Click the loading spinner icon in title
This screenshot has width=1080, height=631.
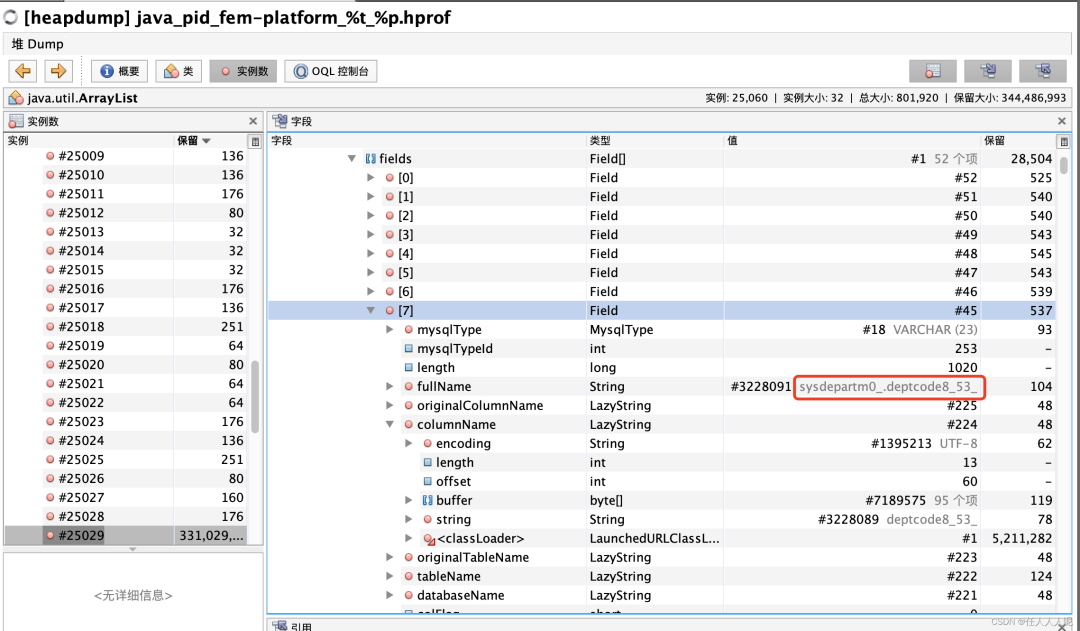coord(10,17)
